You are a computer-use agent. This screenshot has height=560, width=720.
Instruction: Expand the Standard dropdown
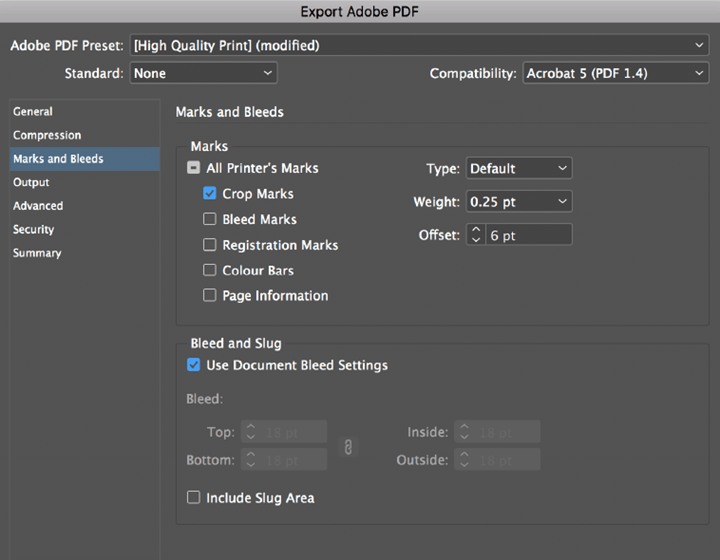[203, 74]
